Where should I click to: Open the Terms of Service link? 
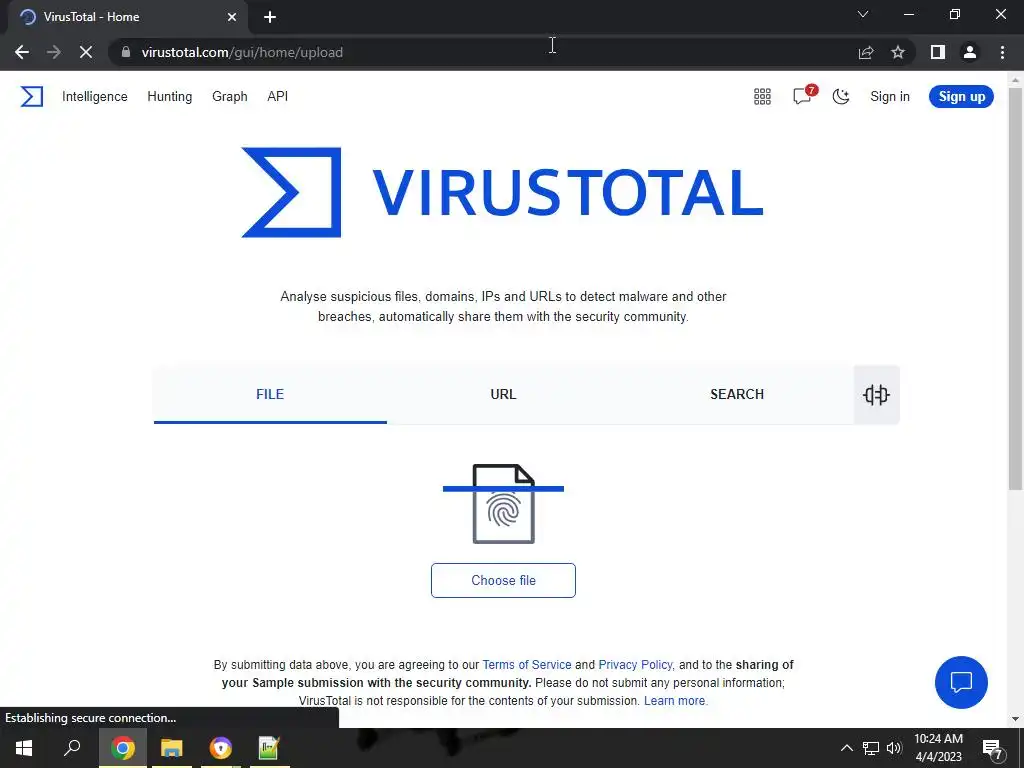click(x=527, y=665)
